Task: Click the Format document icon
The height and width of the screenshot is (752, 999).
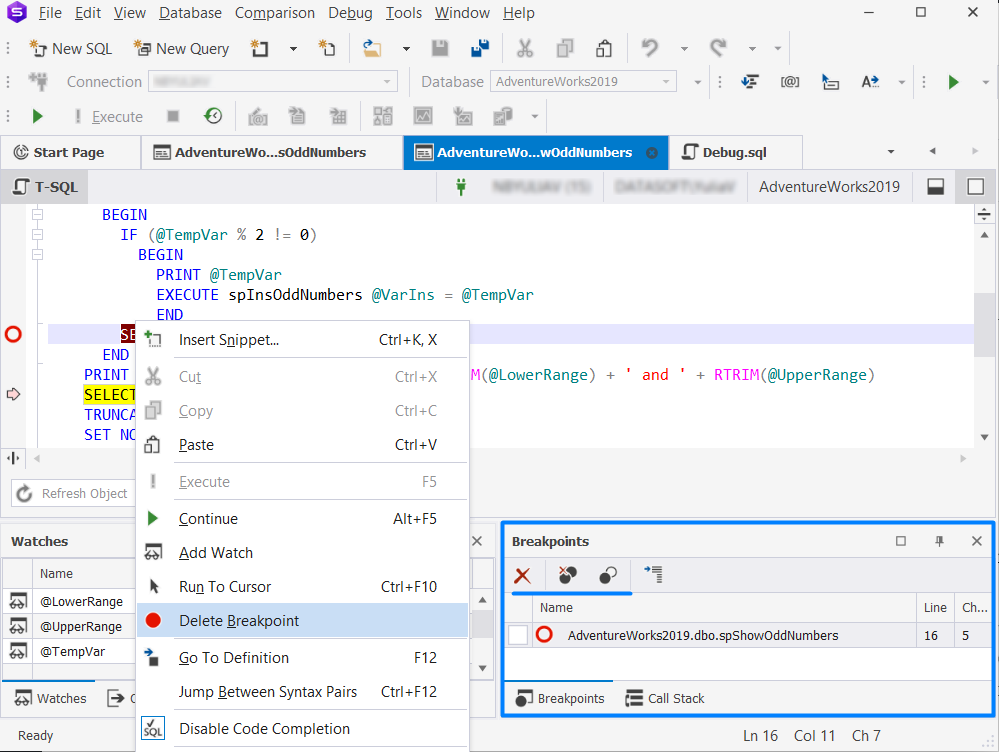Action: point(750,82)
